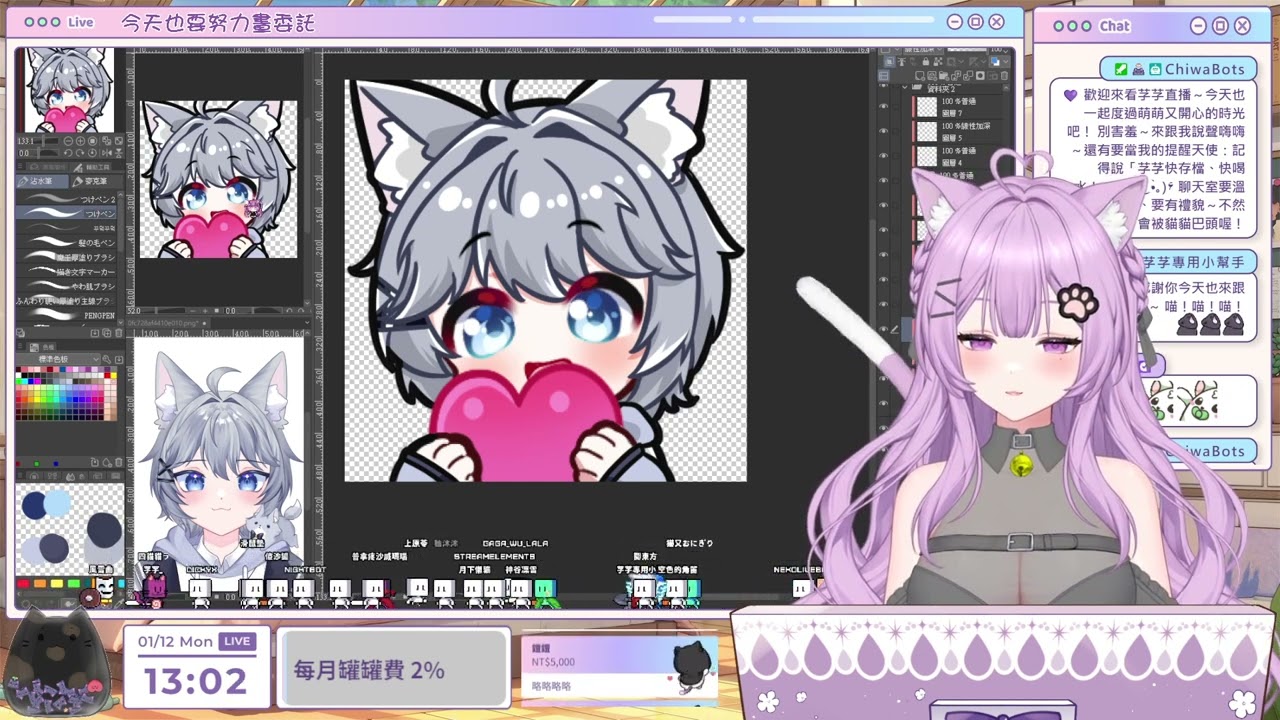Click the pen edit-indicator on bottom layer row
Screen dimensions: 1280x720
click(894, 328)
